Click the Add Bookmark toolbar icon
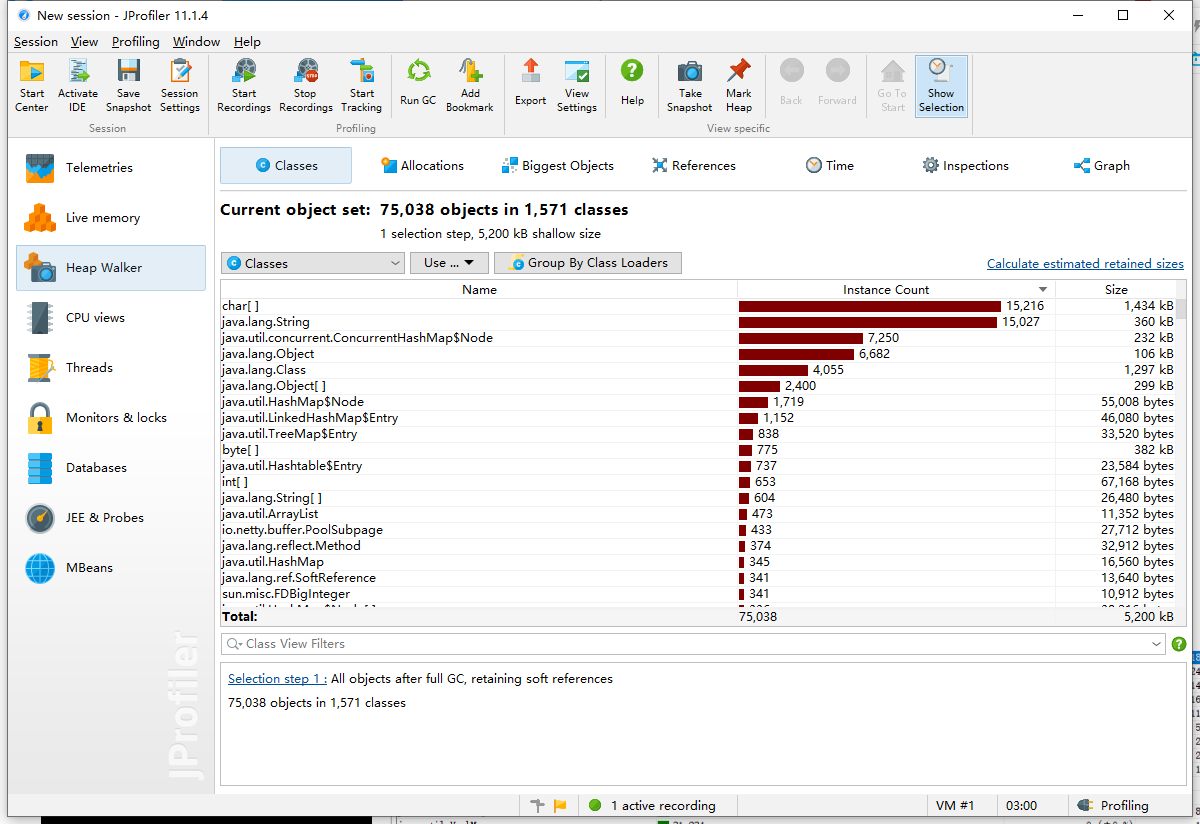The height and width of the screenshot is (824, 1200). click(470, 86)
